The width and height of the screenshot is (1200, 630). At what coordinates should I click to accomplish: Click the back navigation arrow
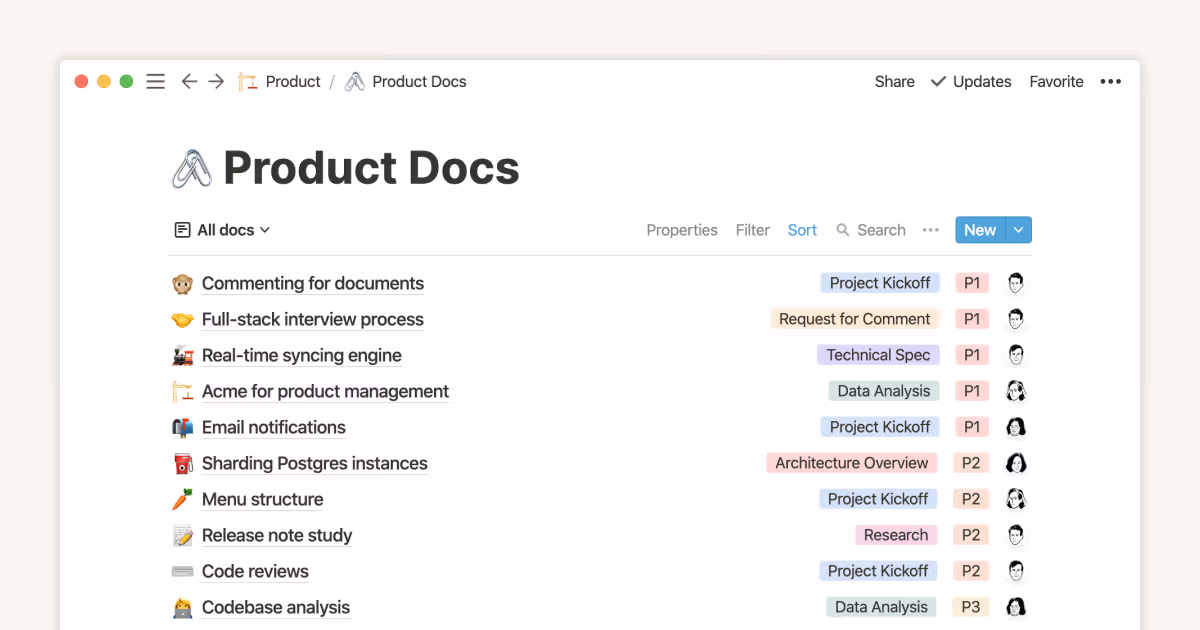tap(189, 81)
